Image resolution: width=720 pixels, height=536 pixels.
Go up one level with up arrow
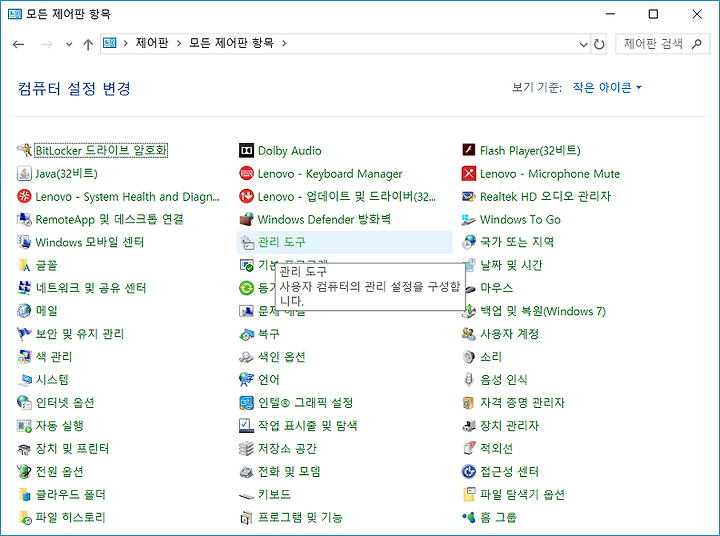88,45
